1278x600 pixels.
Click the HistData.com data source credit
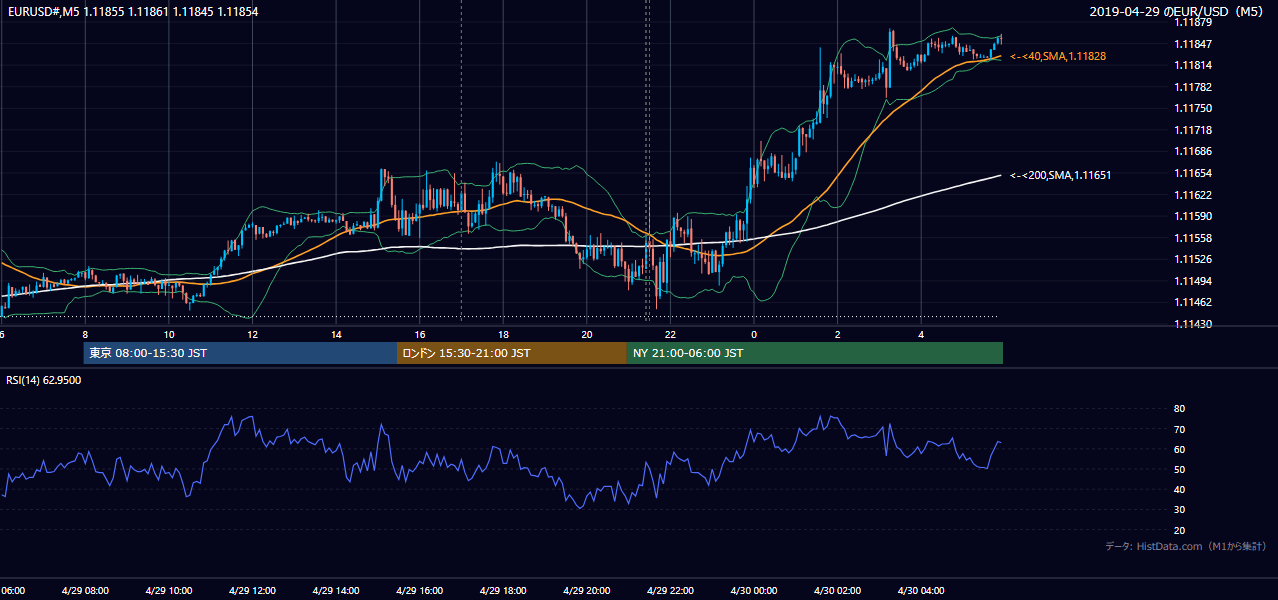[x=1186, y=546]
